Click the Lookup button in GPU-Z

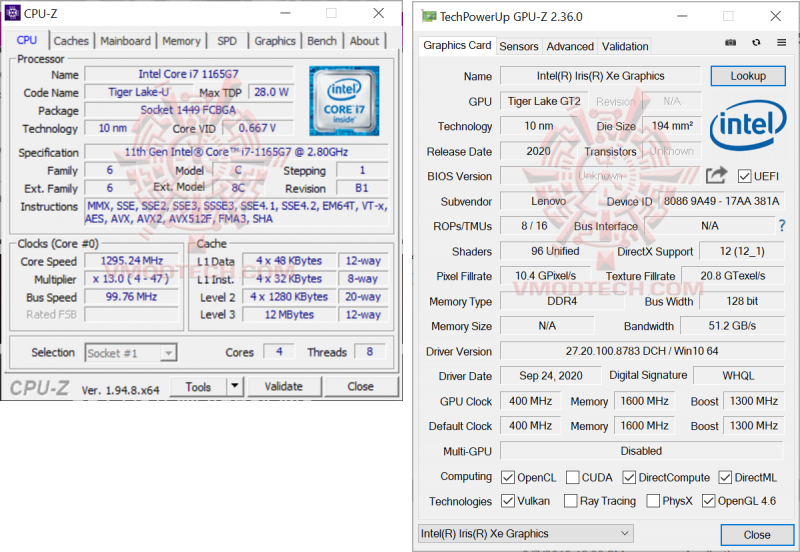pos(748,76)
